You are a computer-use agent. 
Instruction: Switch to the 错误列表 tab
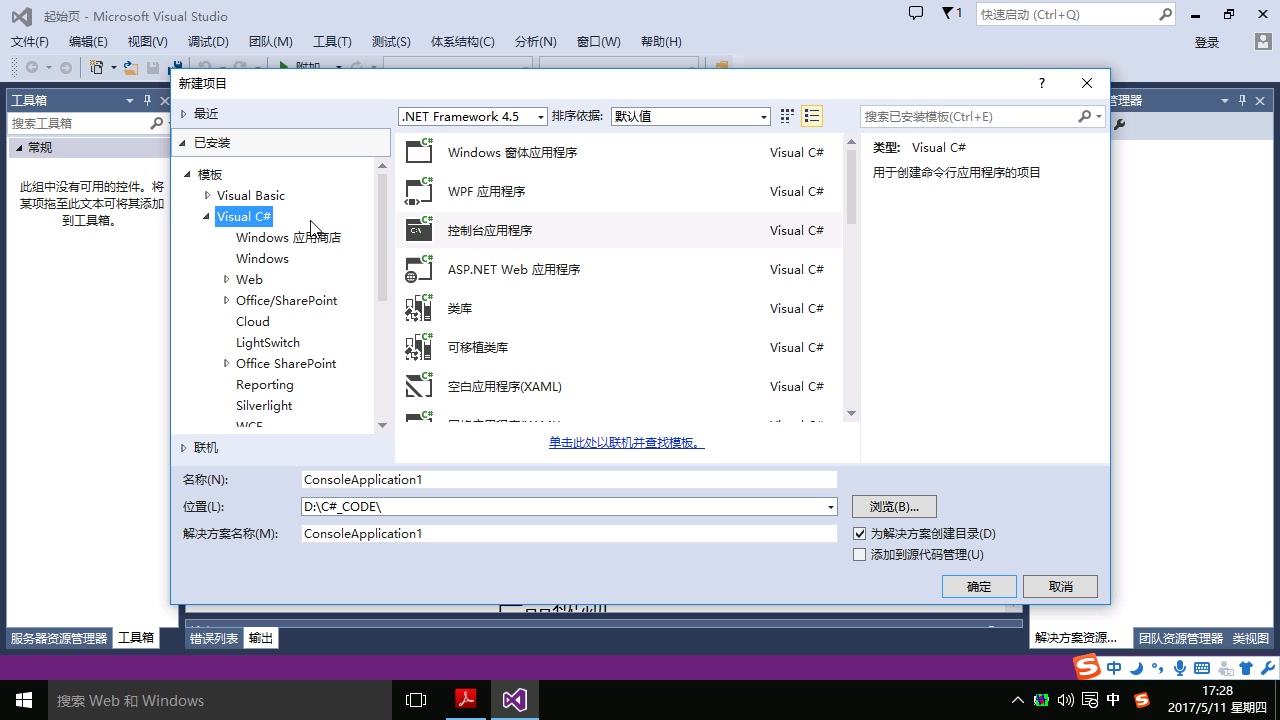[214, 638]
